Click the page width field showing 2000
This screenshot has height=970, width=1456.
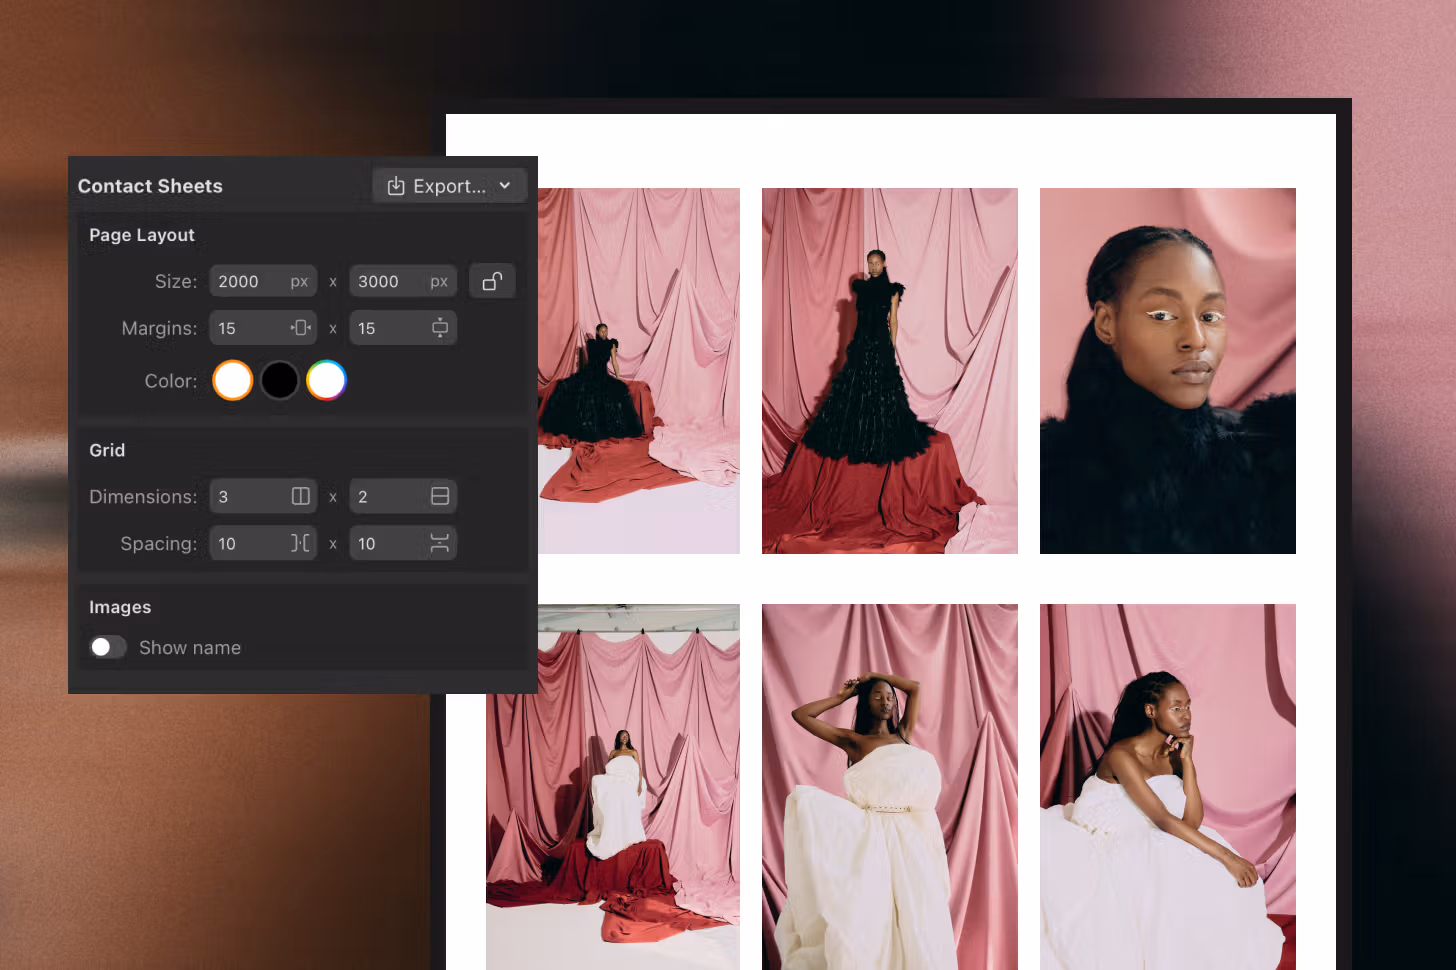click(246, 282)
